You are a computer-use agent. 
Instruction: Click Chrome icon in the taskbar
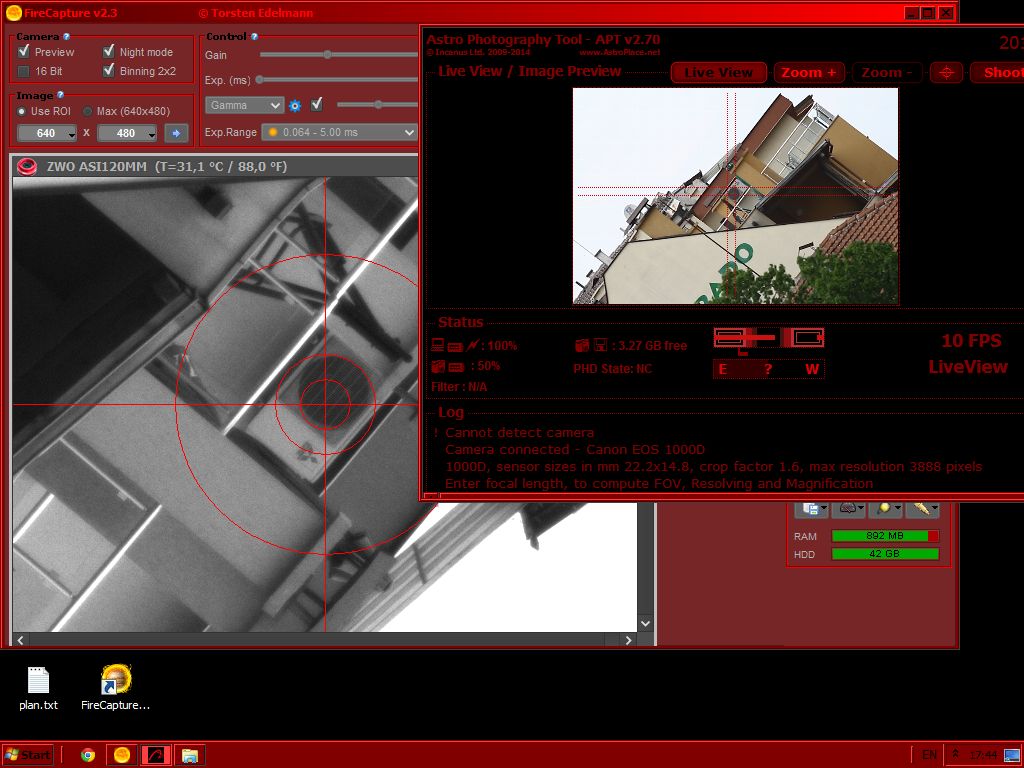click(88, 755)
